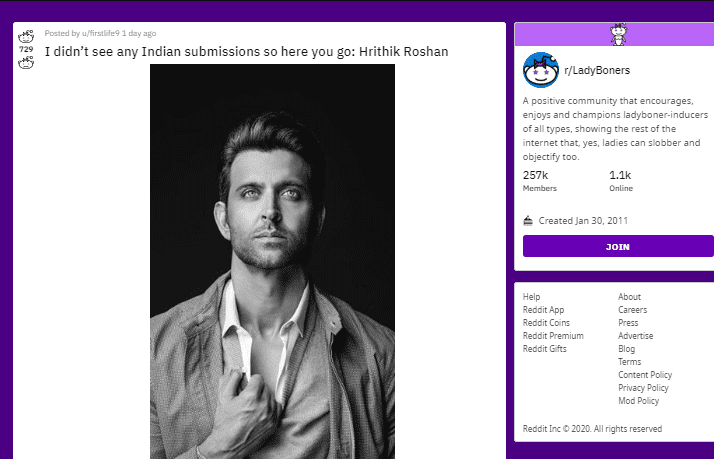Image resolution: width=714 pixels, height=459 pixels.
Task: Open the Help footer link
Action: point(531,297)
